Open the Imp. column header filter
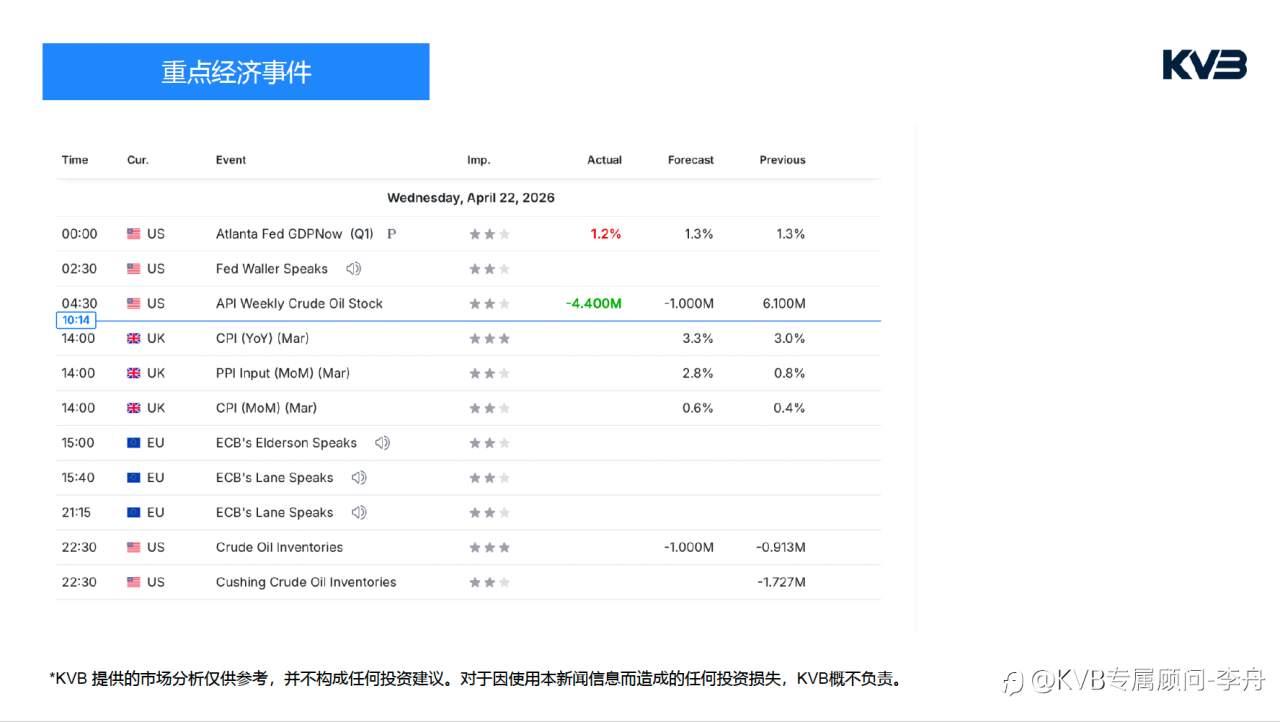Screen dimensions: 1280x722 click(478, 160)
